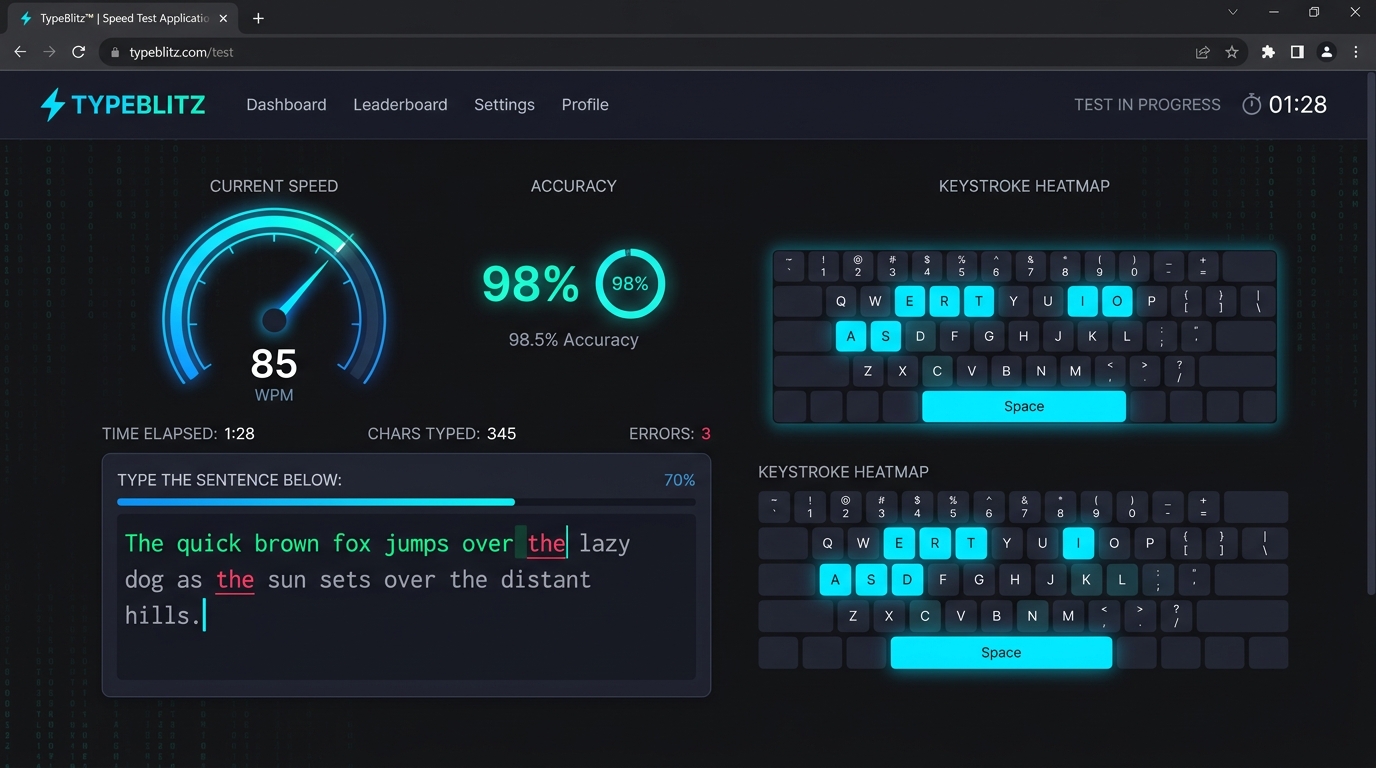1376x768 pixels.
Task: Open the Dashboard page
Action: (x=286, y=104)
